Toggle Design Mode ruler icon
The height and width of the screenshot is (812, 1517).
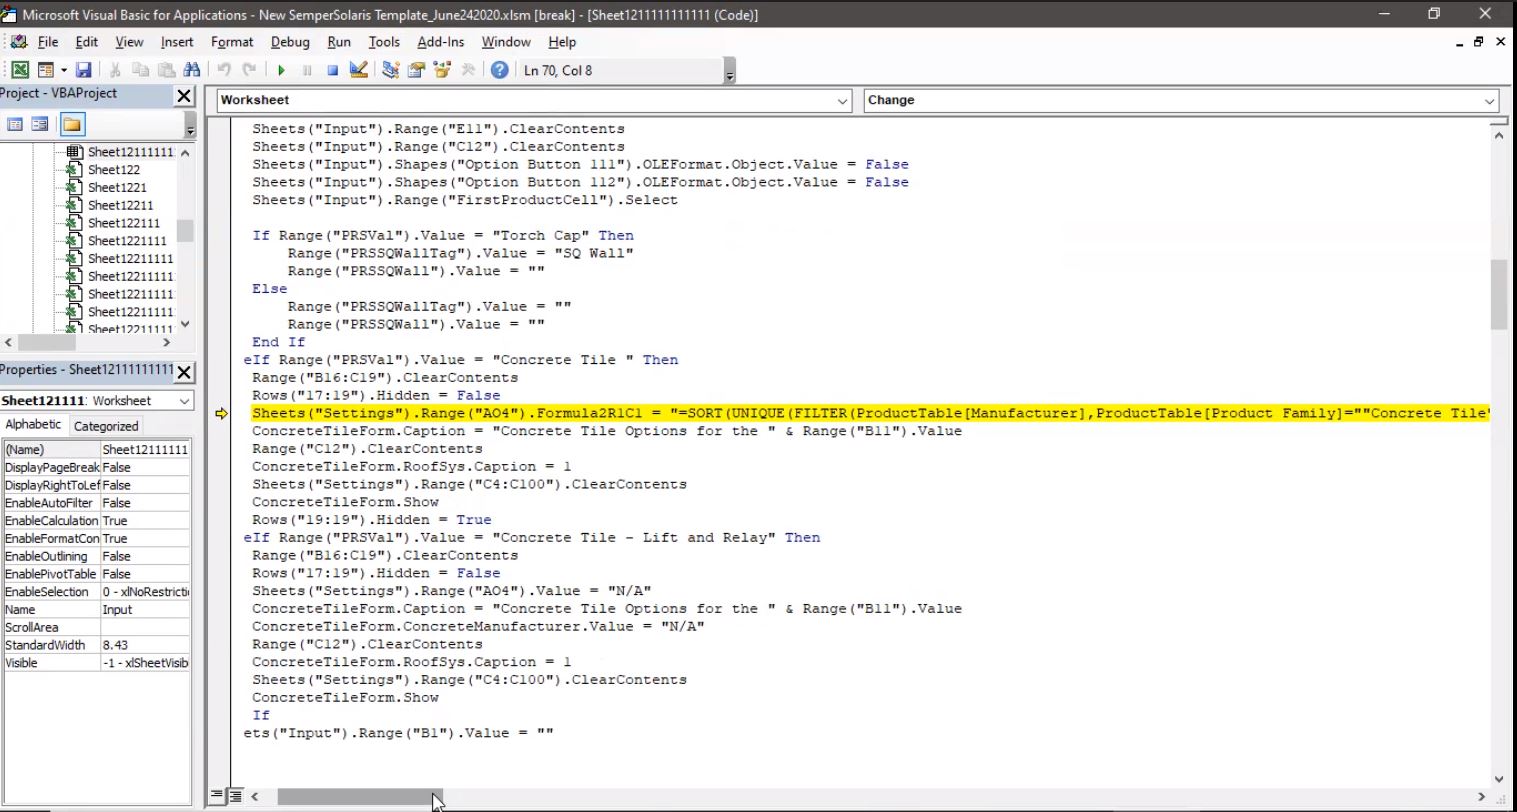[358, 70]
